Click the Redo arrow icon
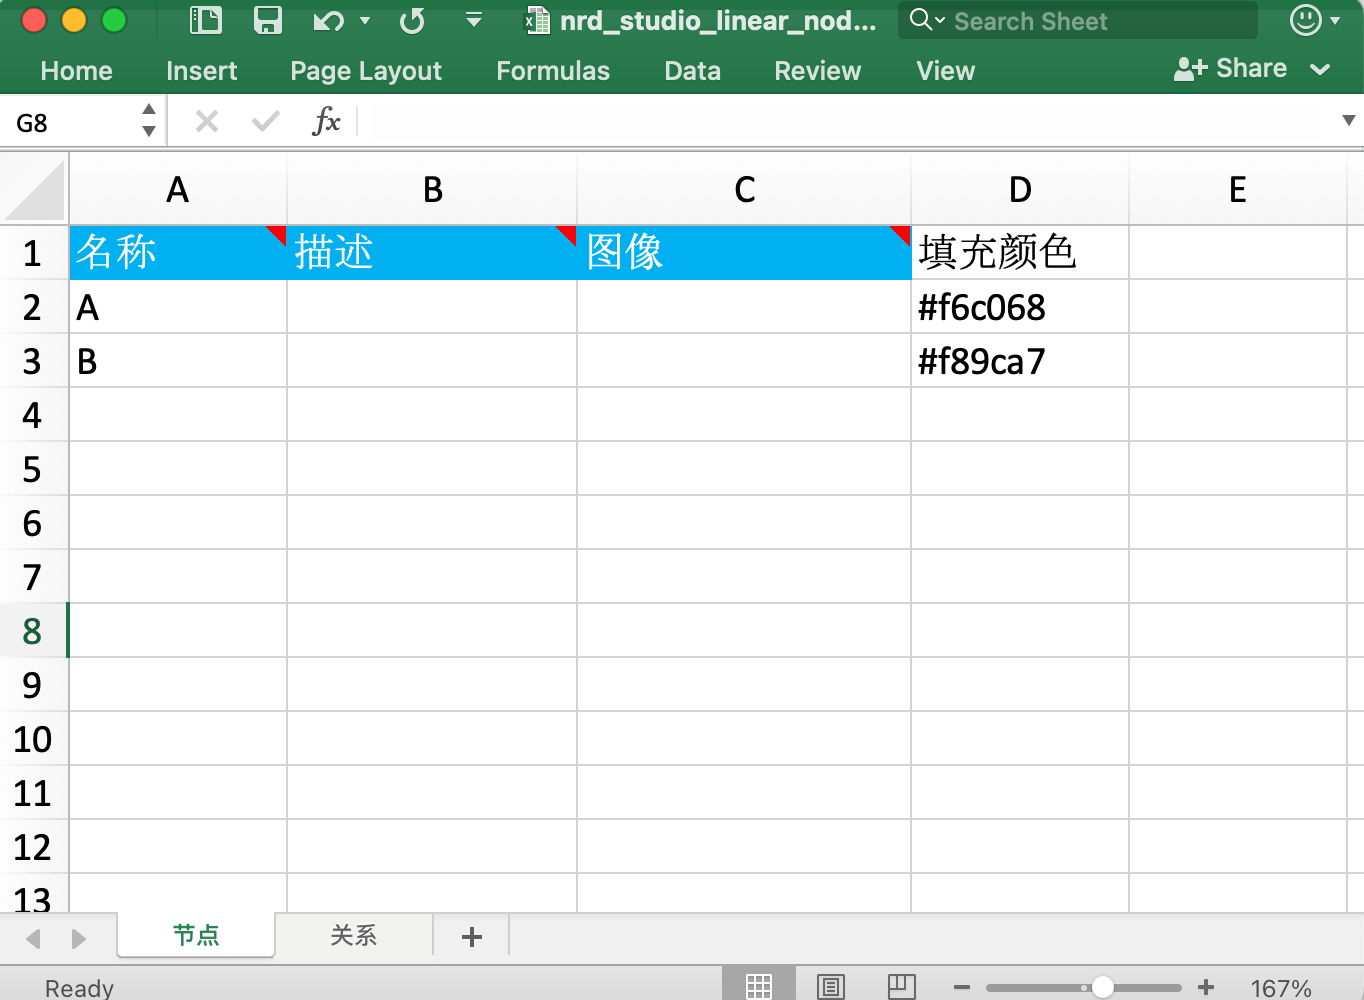The width and height of the screenshot is (1364, 1000). tap(412, 20)
